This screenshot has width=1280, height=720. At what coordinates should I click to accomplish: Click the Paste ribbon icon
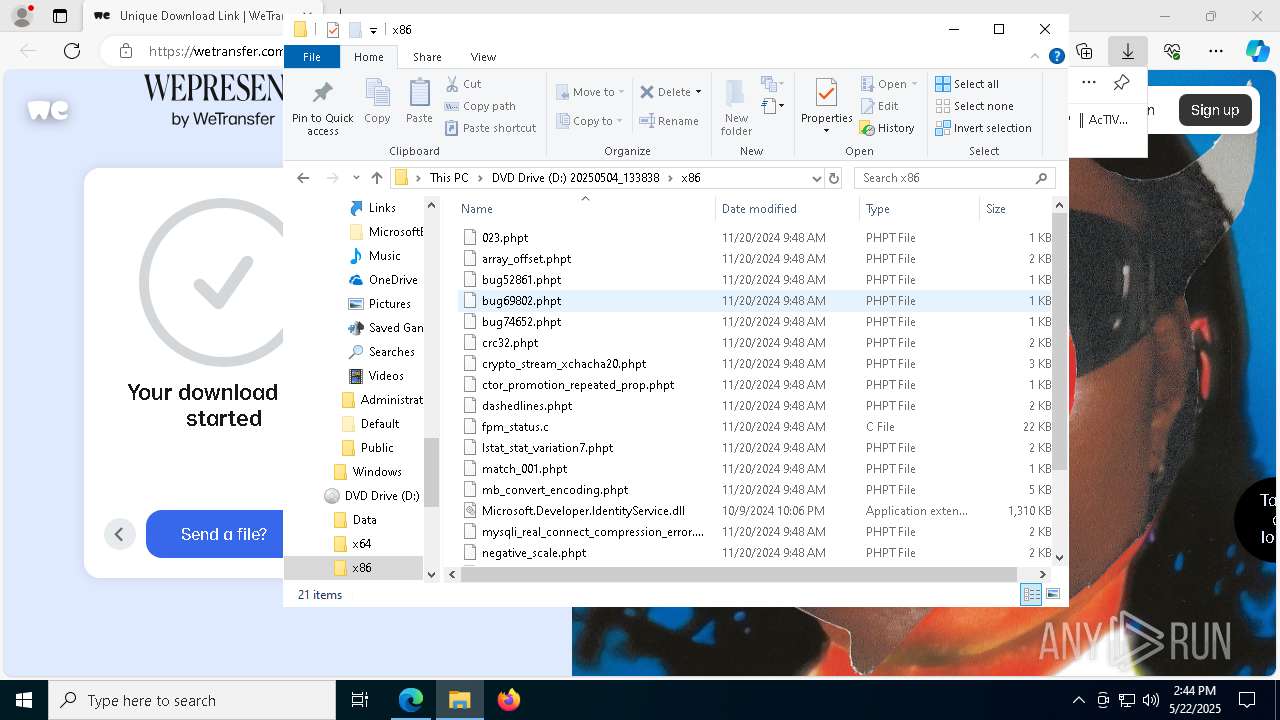pos(419,101)
